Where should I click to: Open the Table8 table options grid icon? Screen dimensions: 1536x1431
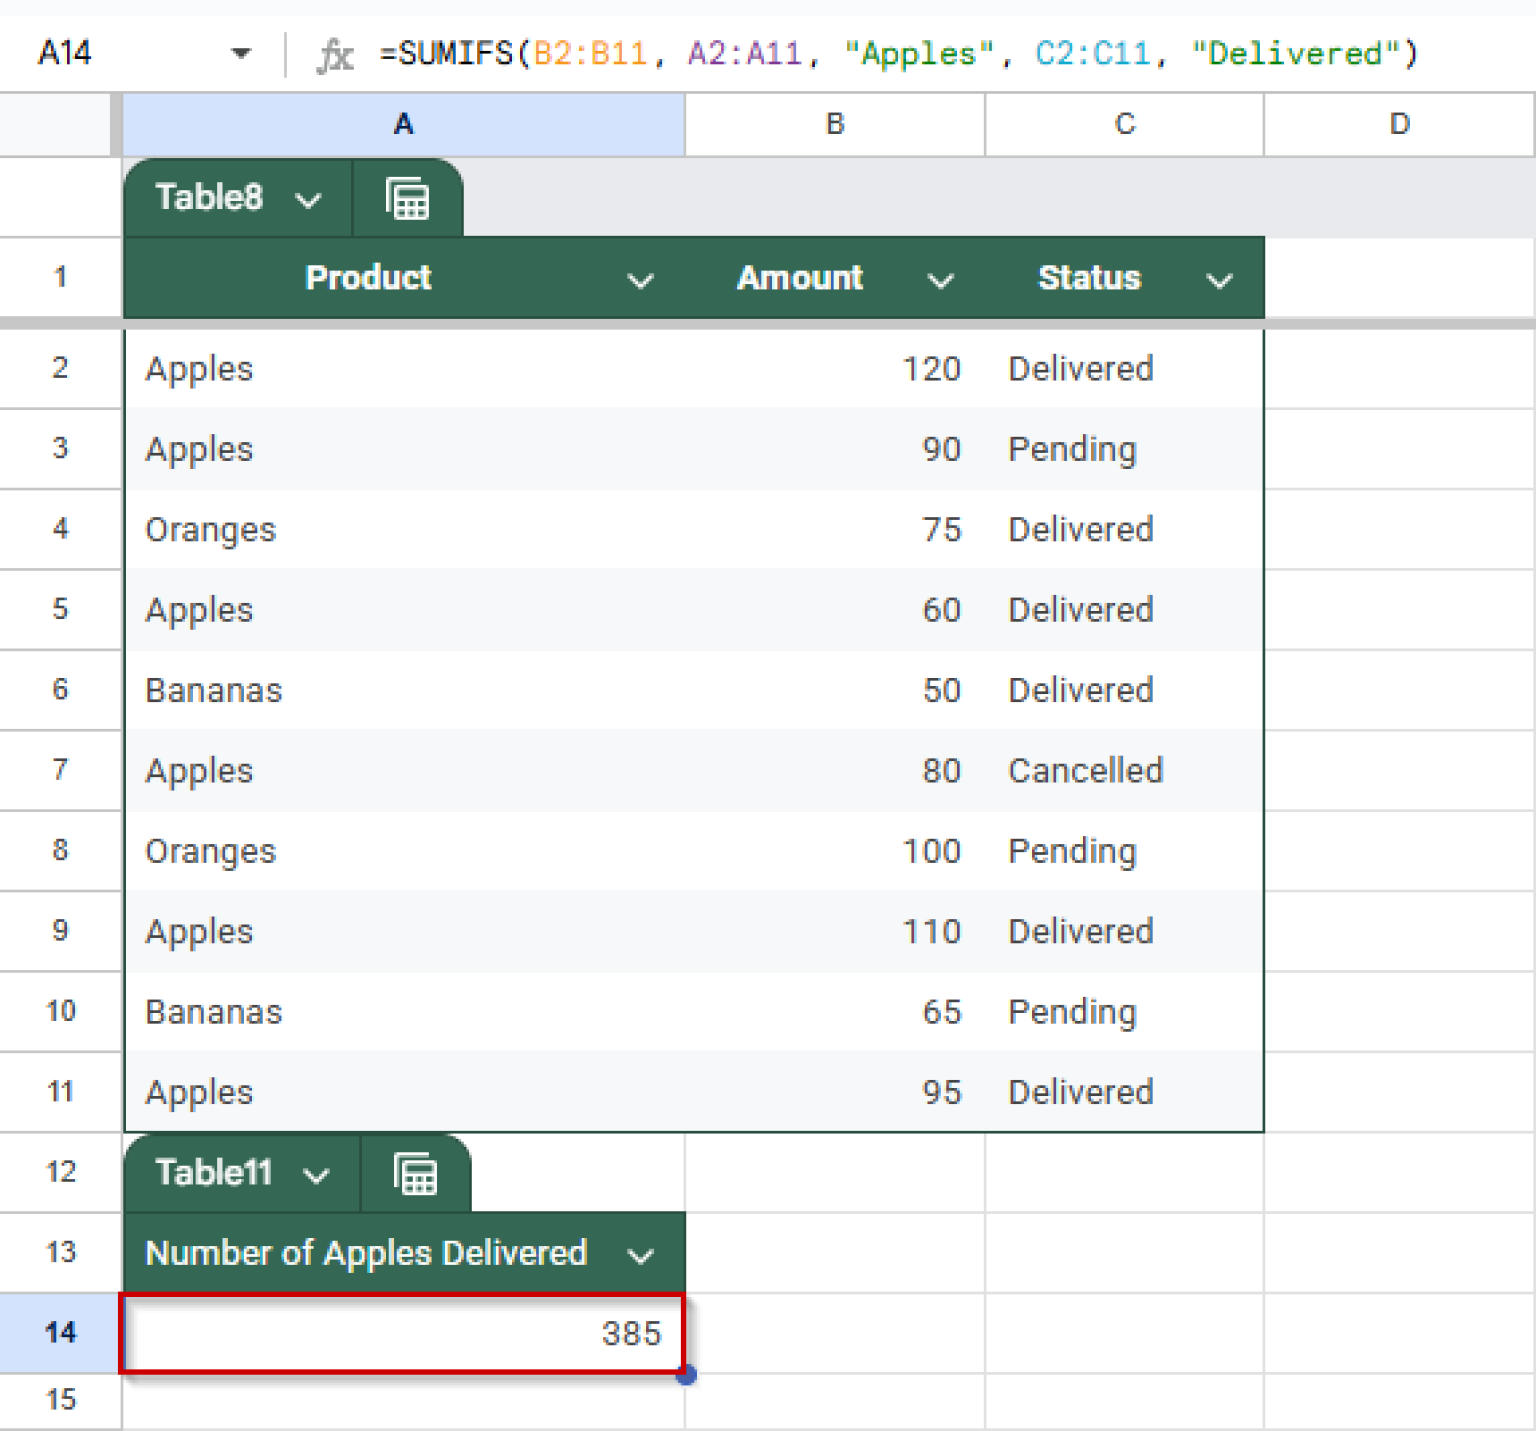click(408, 197)
